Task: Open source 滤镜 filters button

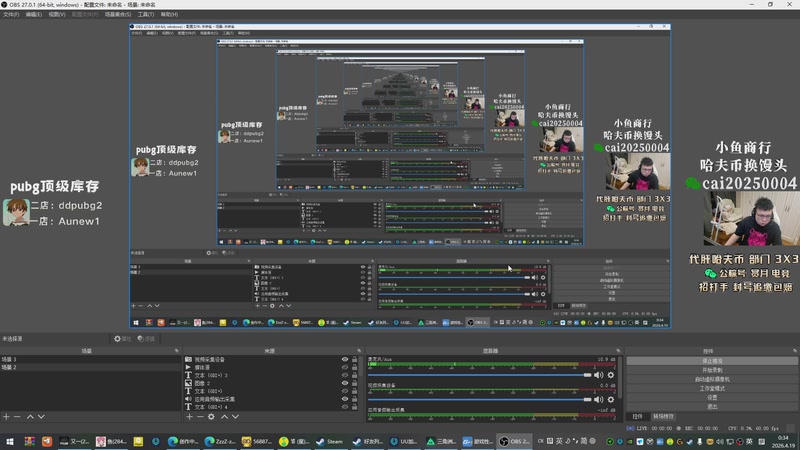Action: [x=146, y=339]
